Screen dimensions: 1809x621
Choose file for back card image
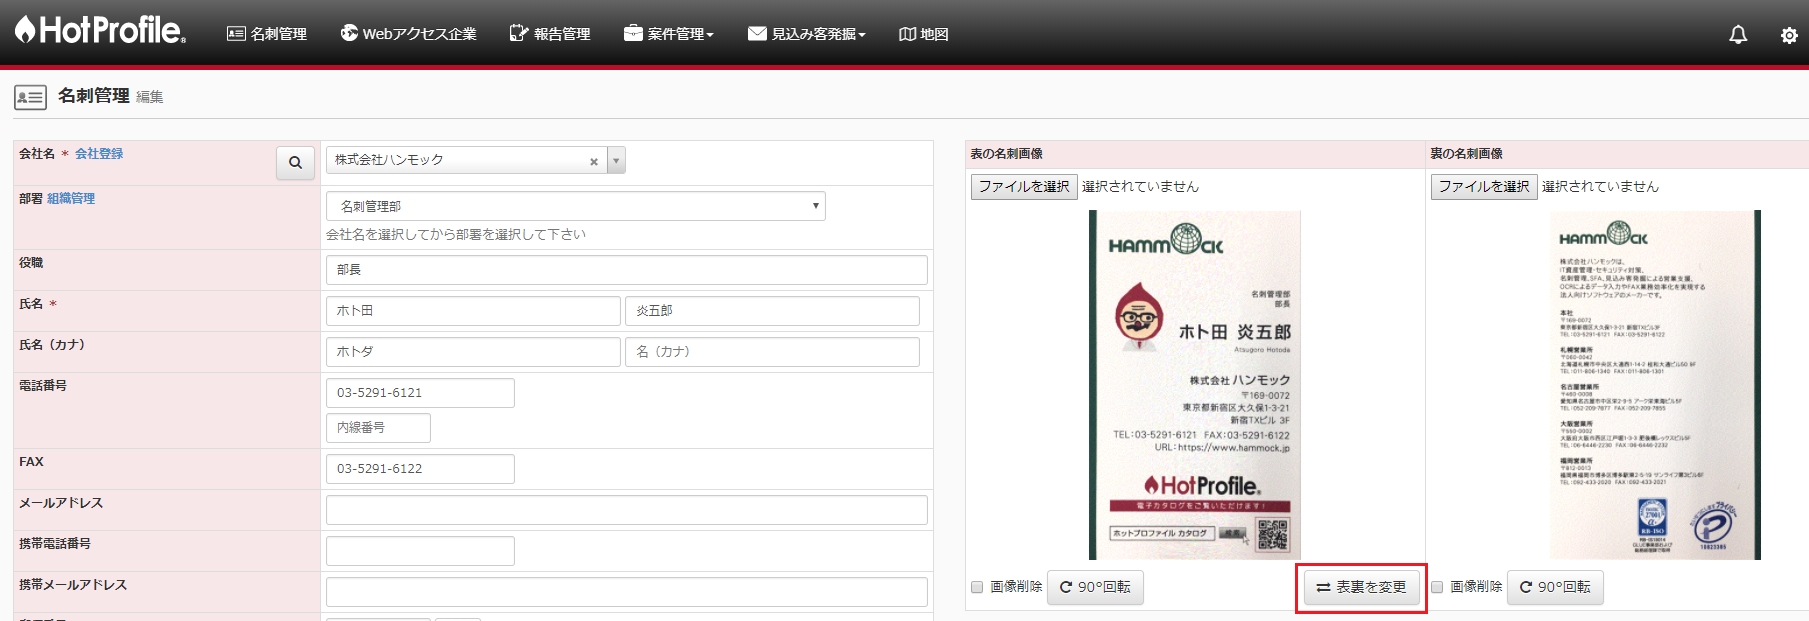(x=1484, y=186)
